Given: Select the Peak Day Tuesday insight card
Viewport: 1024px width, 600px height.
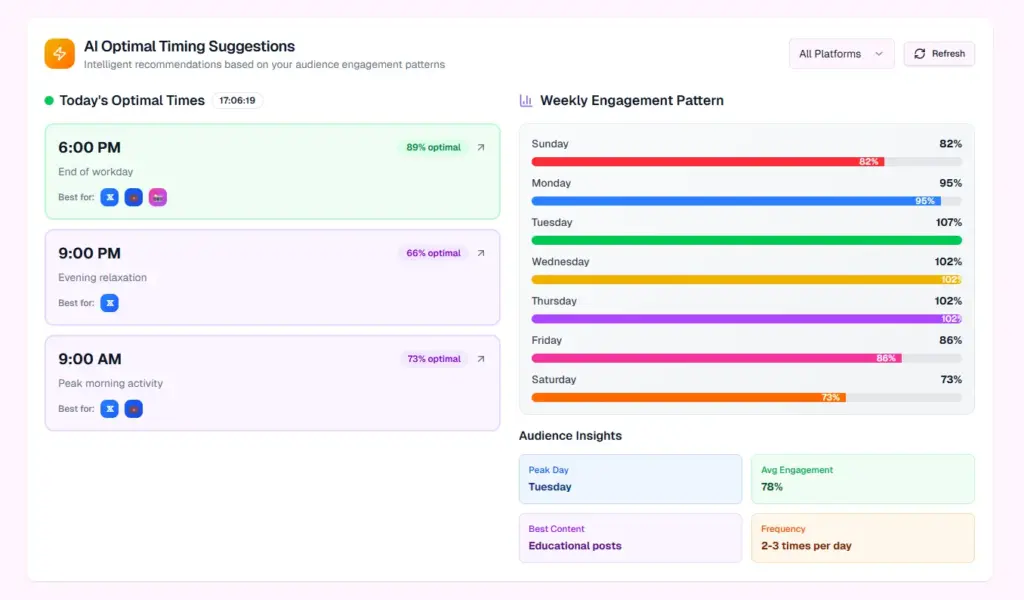Looking at the screenshot, I should pos(630,478).
